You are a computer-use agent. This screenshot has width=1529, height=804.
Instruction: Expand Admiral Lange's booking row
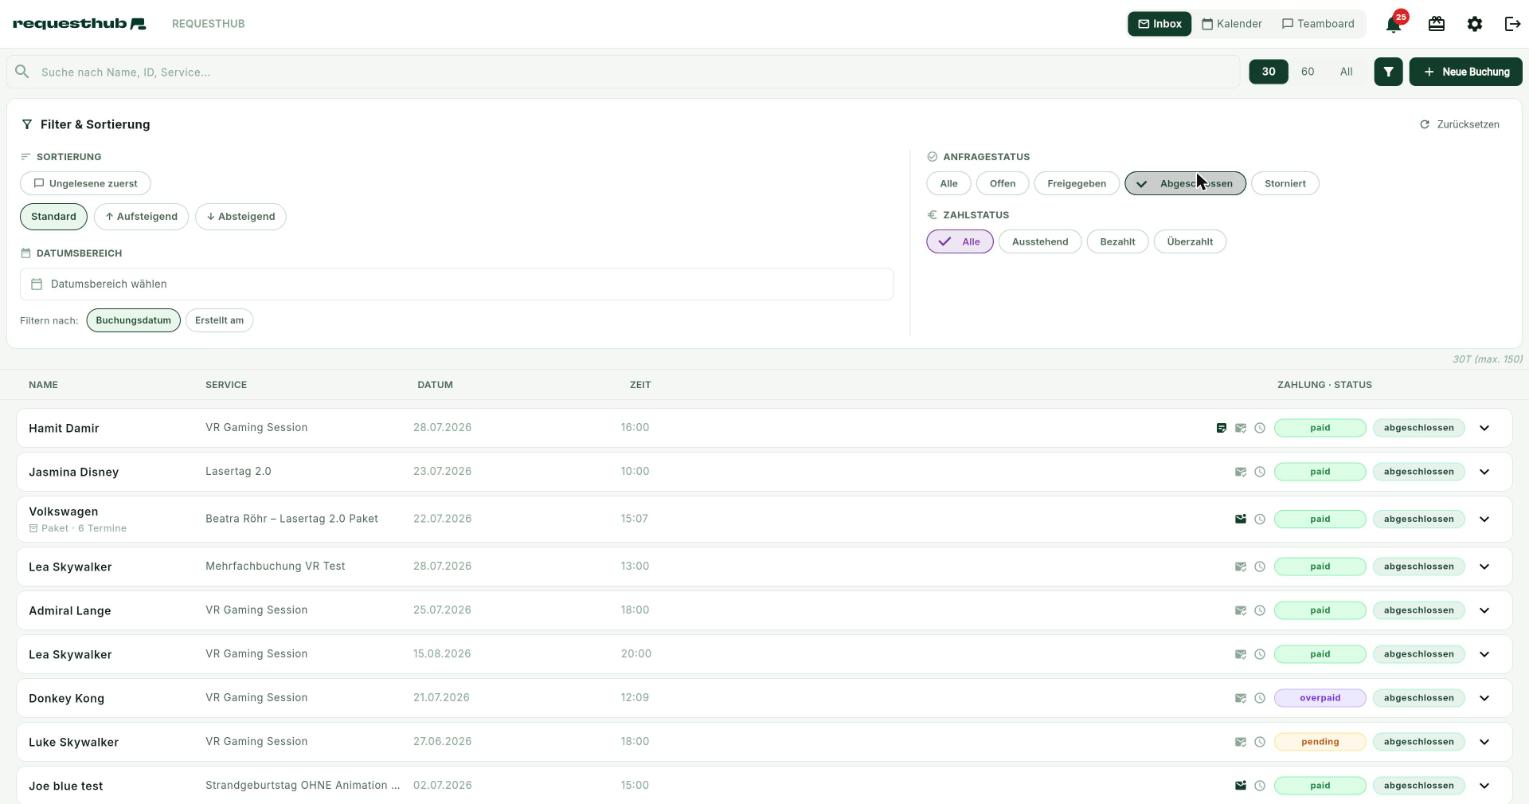[1484, 610]
